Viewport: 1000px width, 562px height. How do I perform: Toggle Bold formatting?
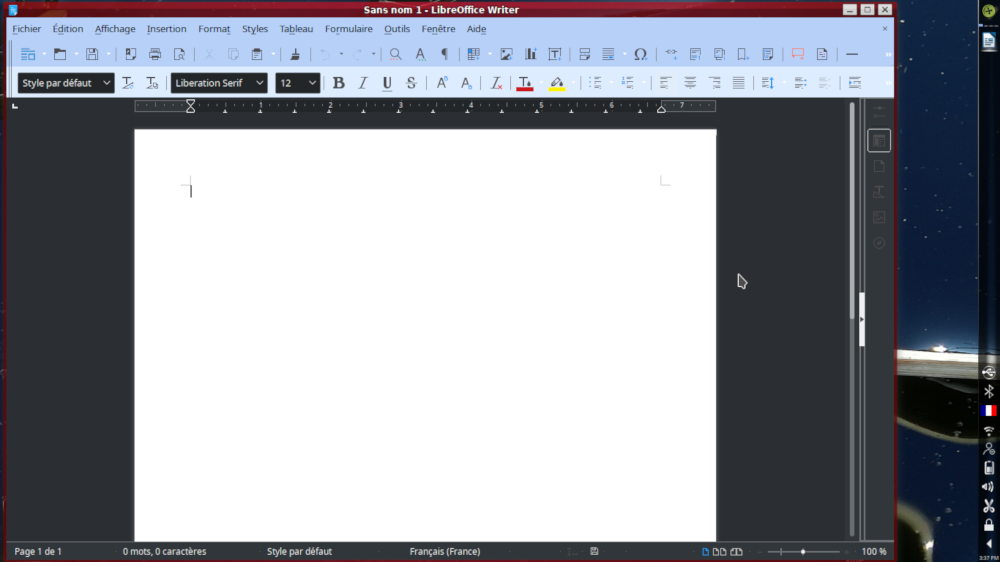[339, 83]
